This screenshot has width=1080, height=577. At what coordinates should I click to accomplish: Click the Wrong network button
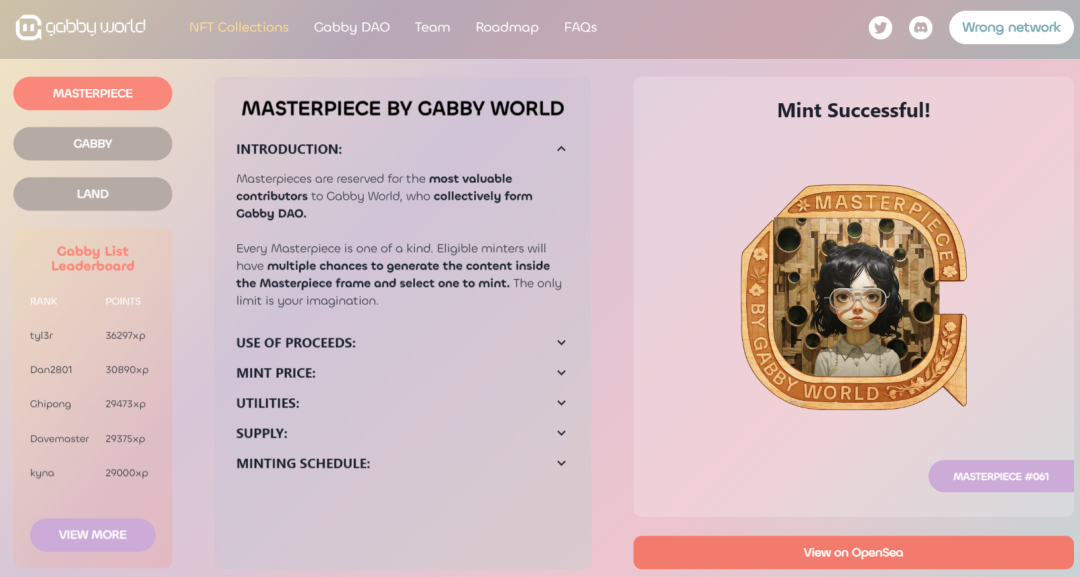1011,28
